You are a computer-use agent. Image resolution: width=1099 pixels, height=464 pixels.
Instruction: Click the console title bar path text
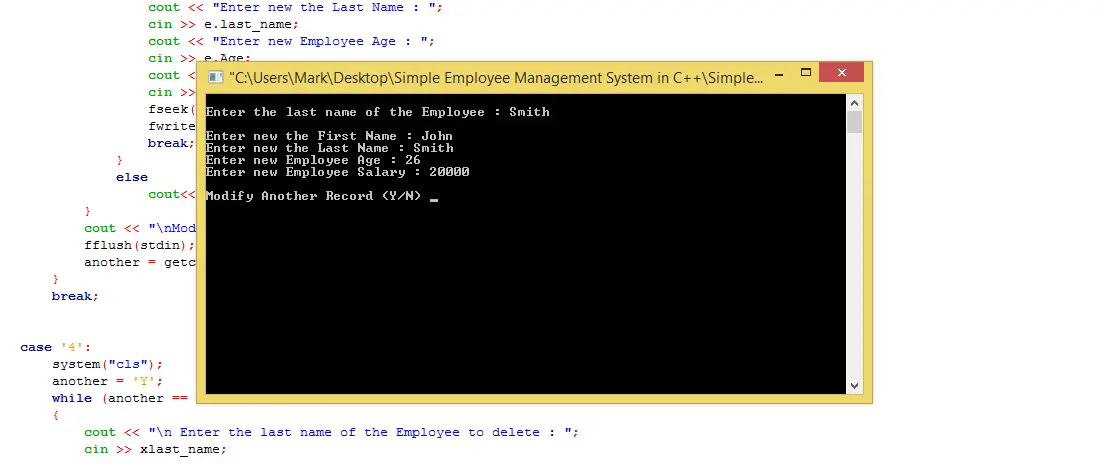(495, 77)
